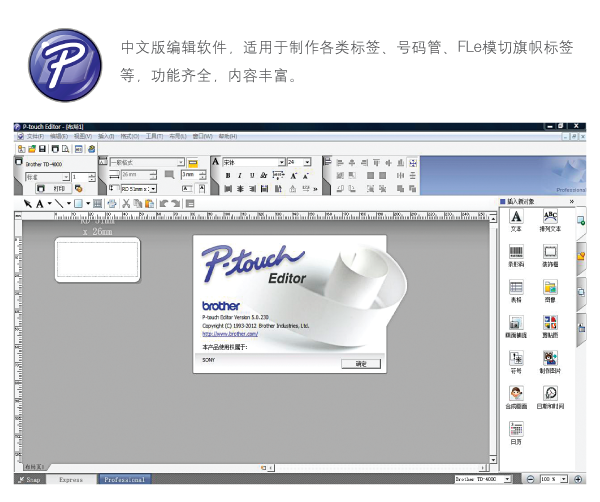
Task: Open the 格式(O) Format menu
Action: pyautogui.click(x=130, y=136)
